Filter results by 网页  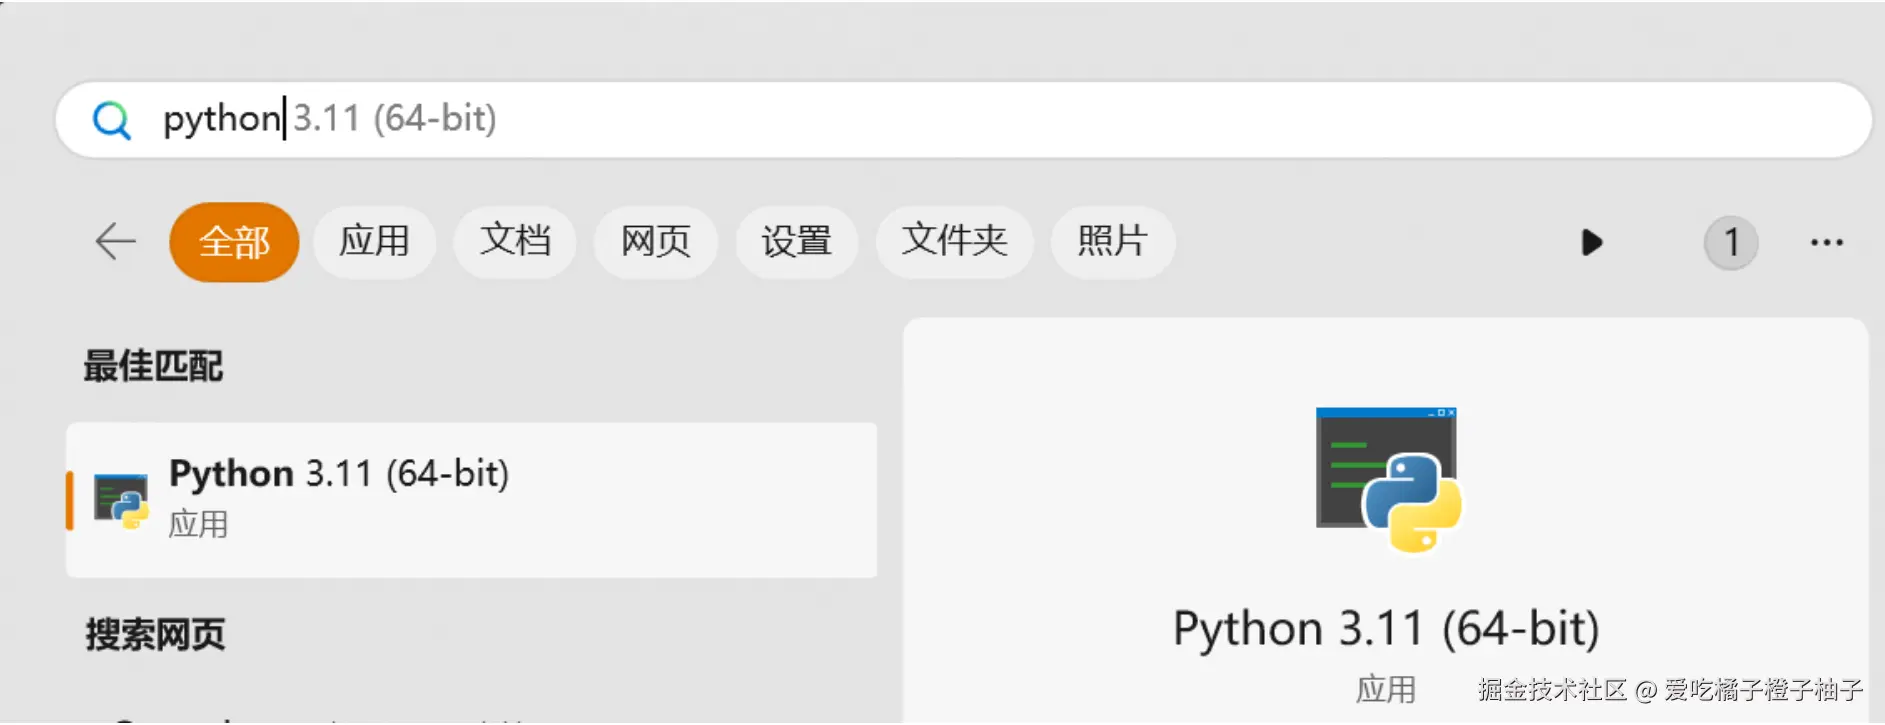(x=656, y=242)
